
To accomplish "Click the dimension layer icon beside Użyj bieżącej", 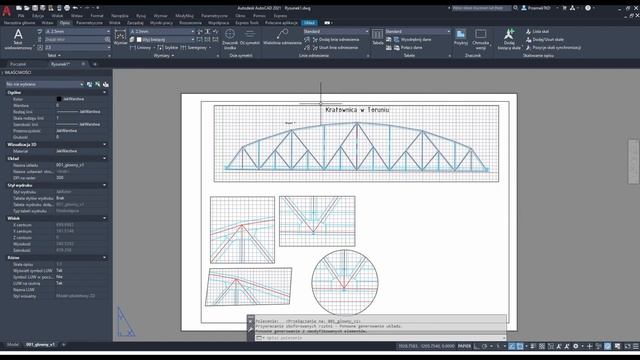I will (132, 40).
